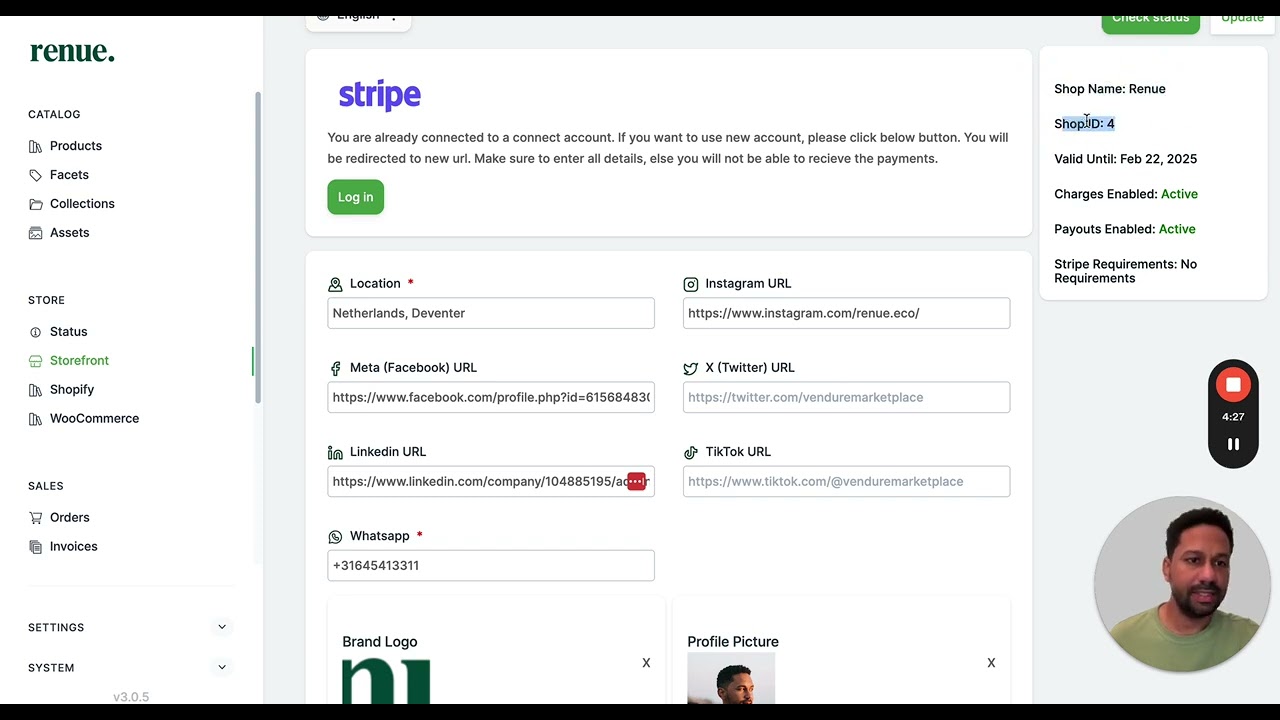
Task: Click 'Valid Until: Feb 22, 2025'
Action: (x=1125, y=159)
